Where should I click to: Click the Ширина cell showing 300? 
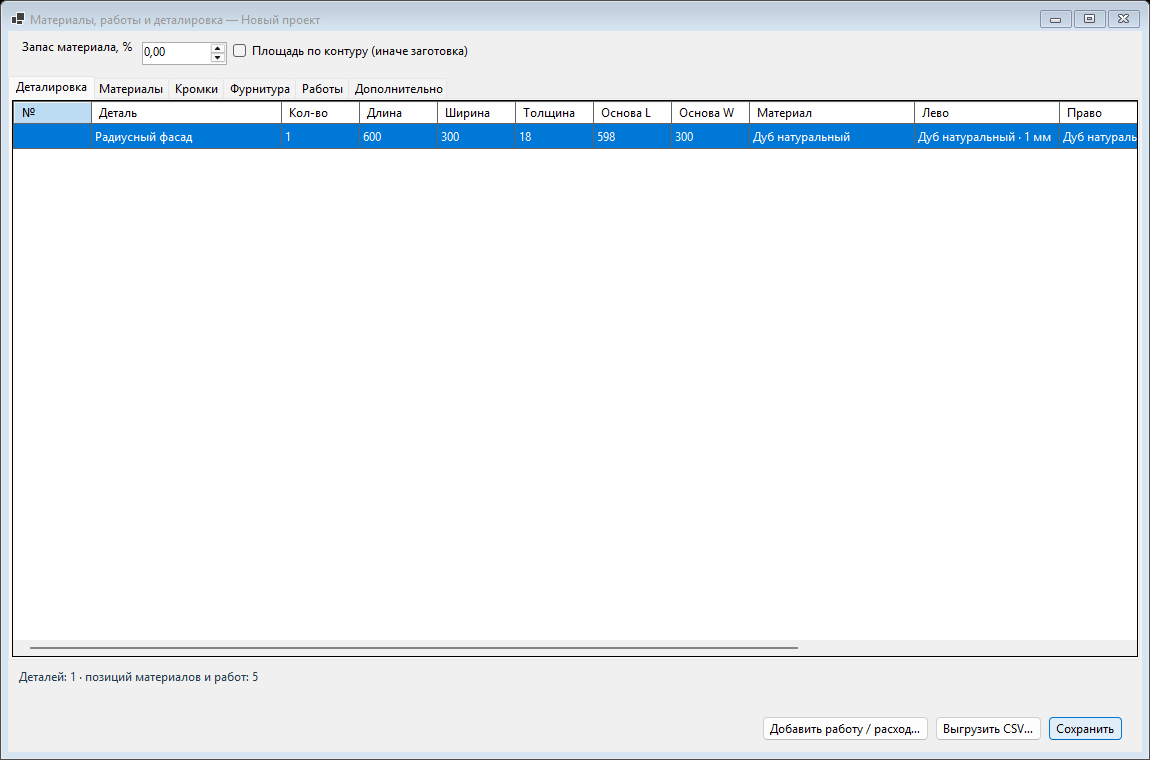tap(477, 136)
